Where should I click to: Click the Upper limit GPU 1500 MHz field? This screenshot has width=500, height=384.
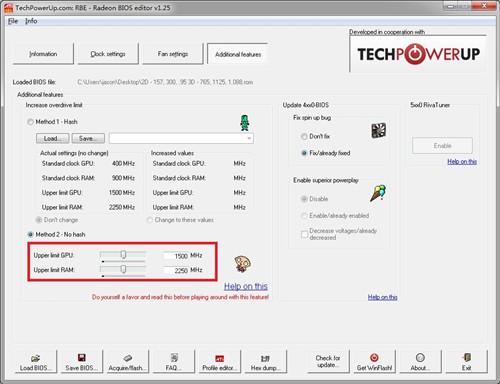pos(176,256)
